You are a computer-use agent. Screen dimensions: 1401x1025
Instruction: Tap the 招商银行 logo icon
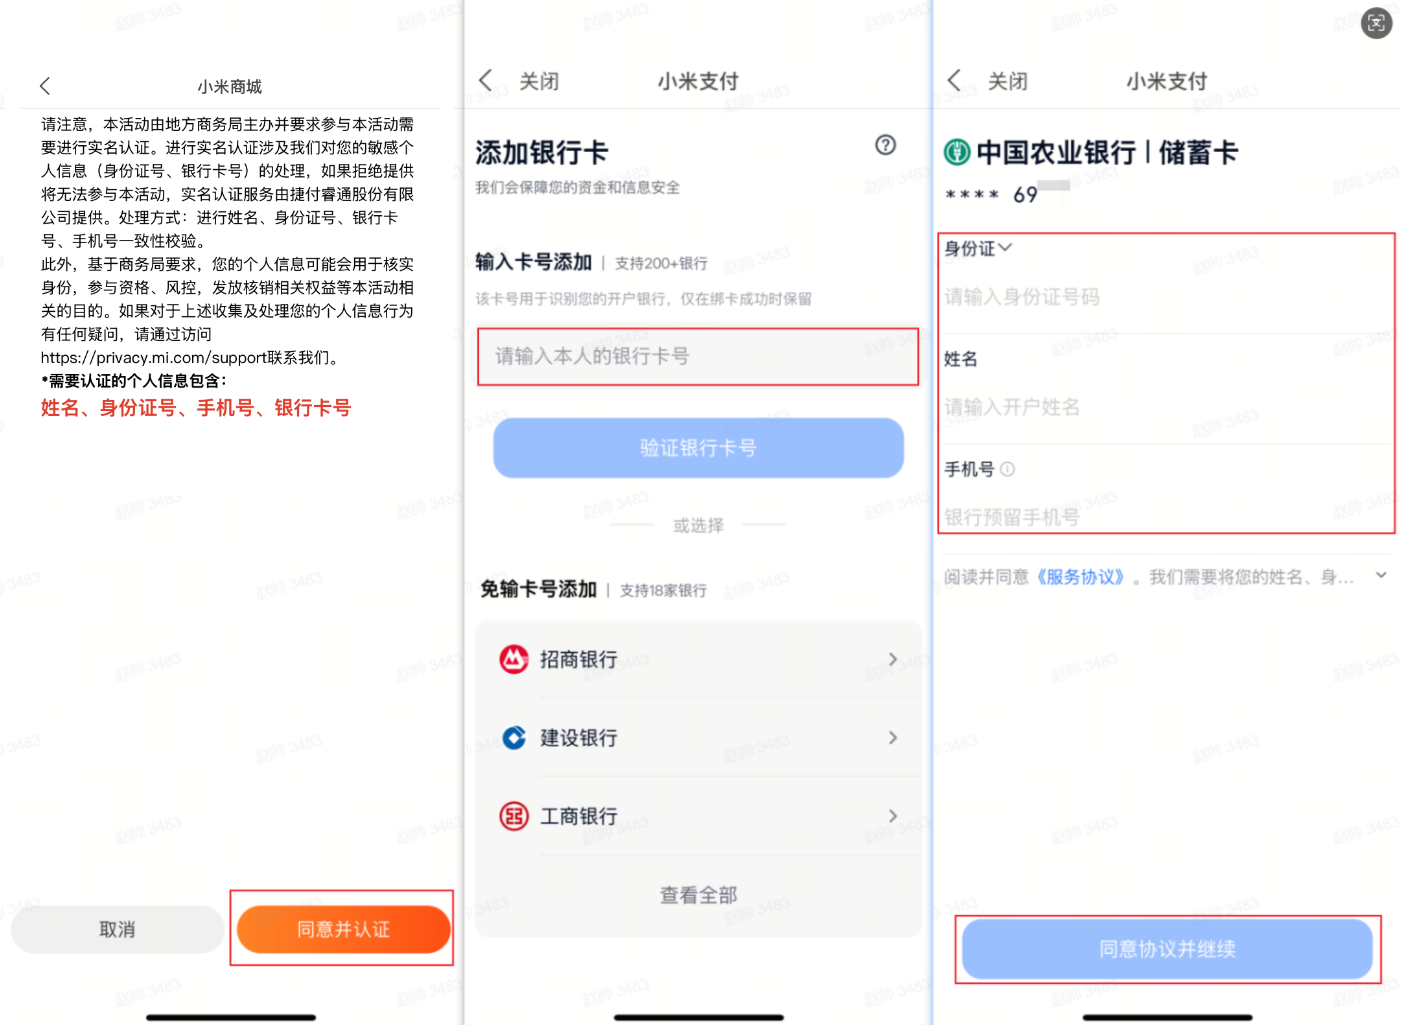tap(514, 659)
